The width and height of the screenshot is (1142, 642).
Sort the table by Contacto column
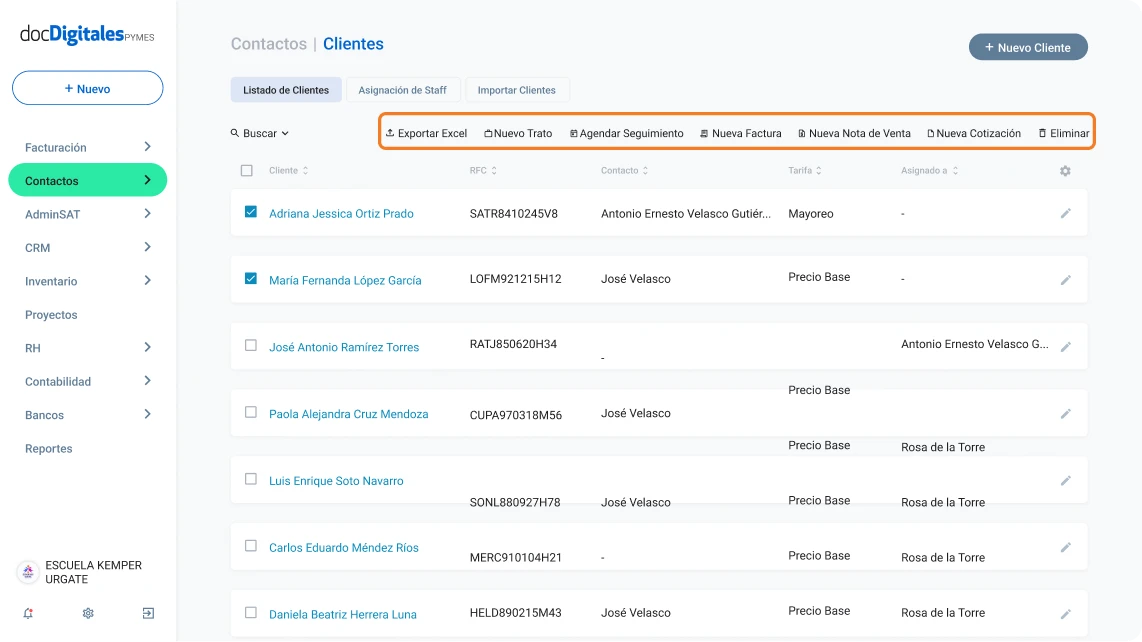pos(624,171)
